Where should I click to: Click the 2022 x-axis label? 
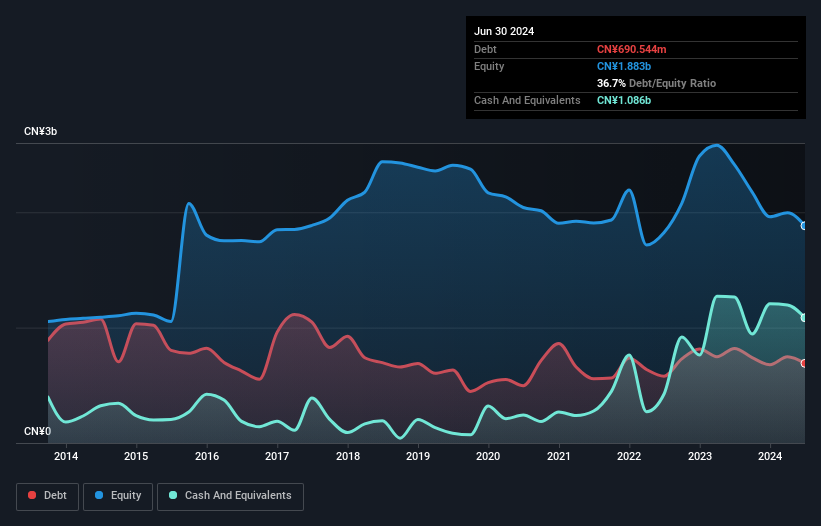(x=629, y=456)
